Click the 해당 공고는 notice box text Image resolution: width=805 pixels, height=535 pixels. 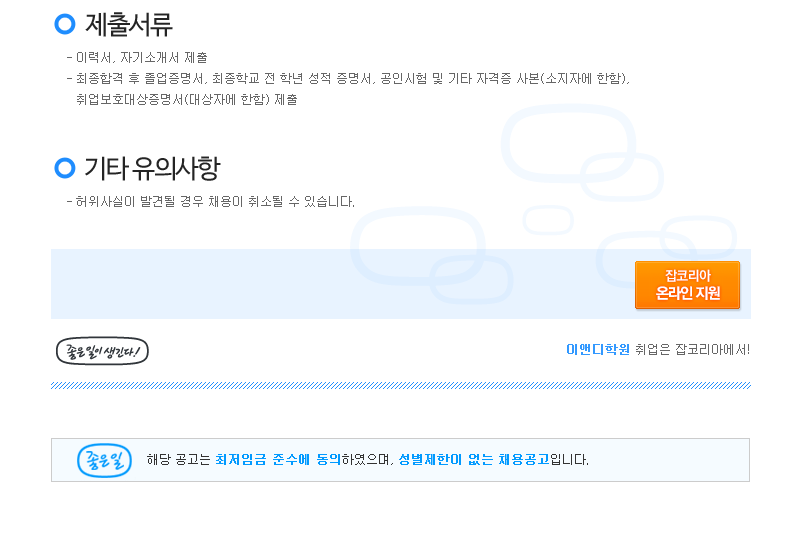tap(368, 460)
